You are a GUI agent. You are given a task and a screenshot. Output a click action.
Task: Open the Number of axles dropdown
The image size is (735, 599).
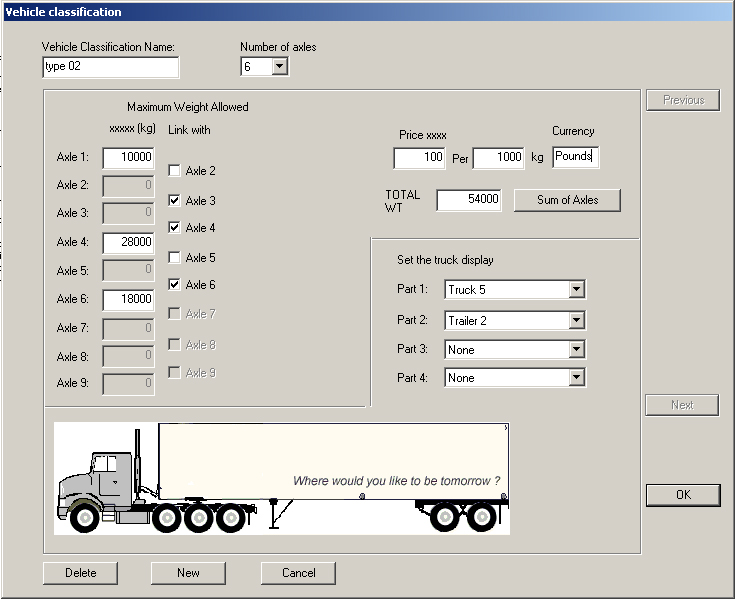pyautogui.click(x=279, y=67)
